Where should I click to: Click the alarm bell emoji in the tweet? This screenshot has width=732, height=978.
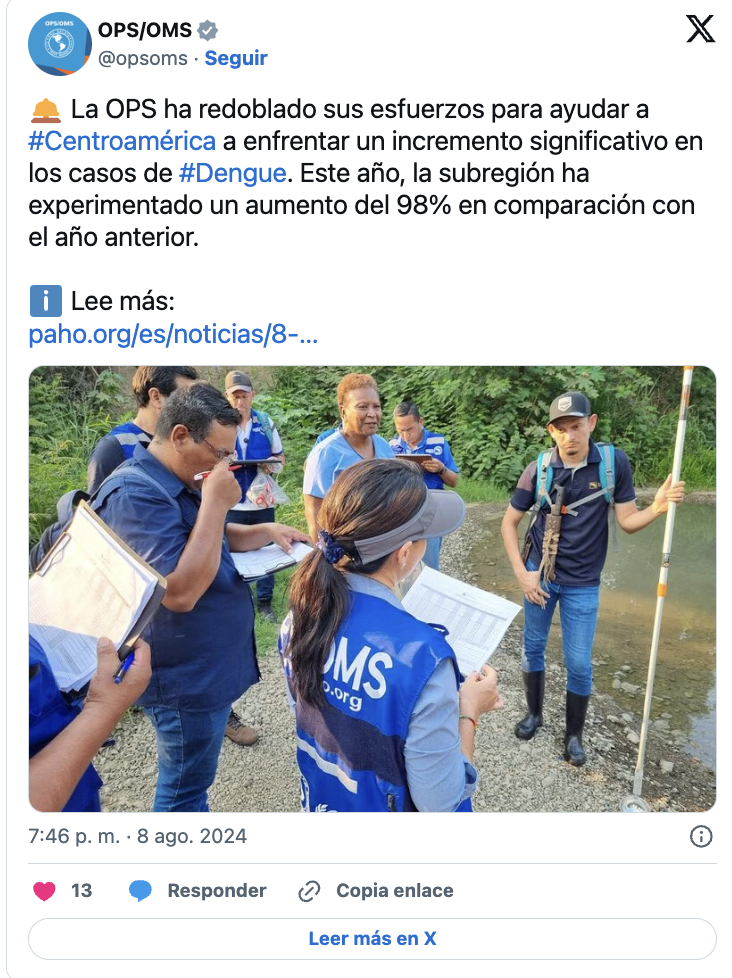46,110
